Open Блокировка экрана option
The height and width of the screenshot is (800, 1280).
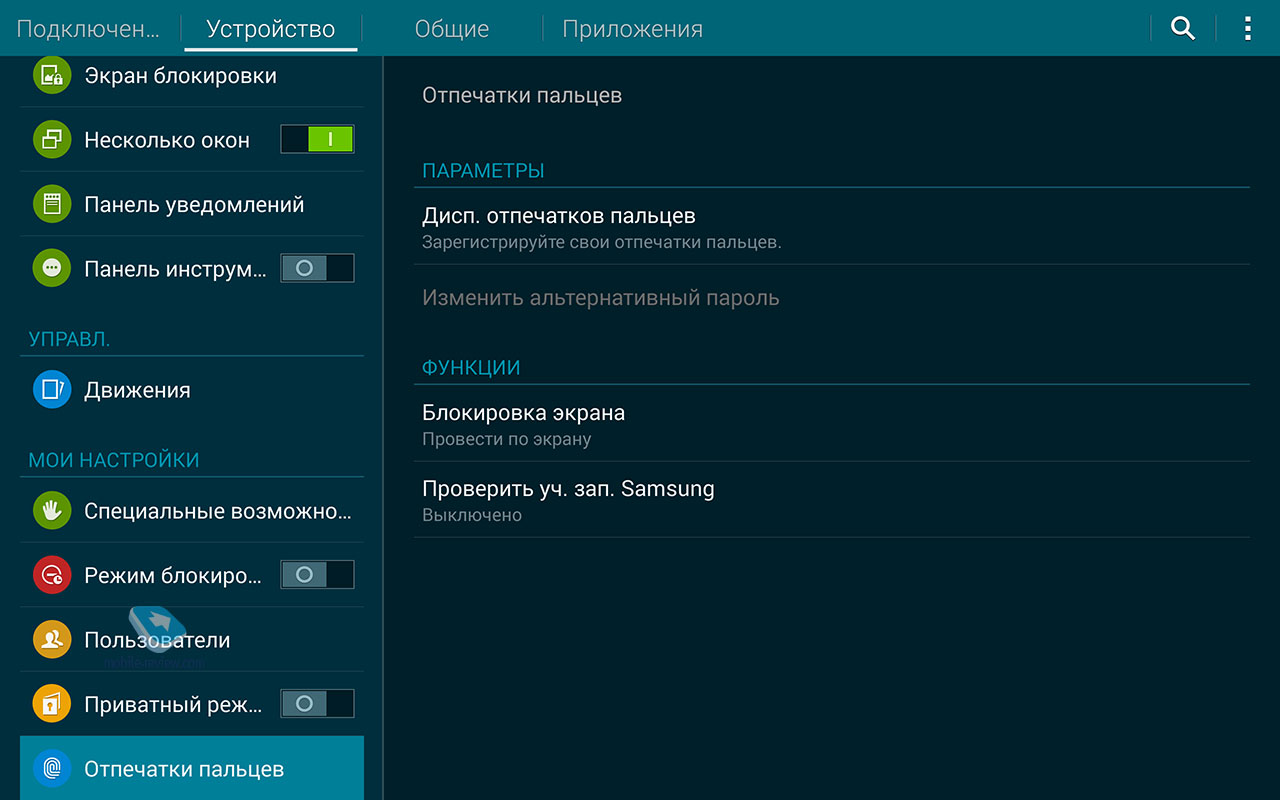coord(832,424)
